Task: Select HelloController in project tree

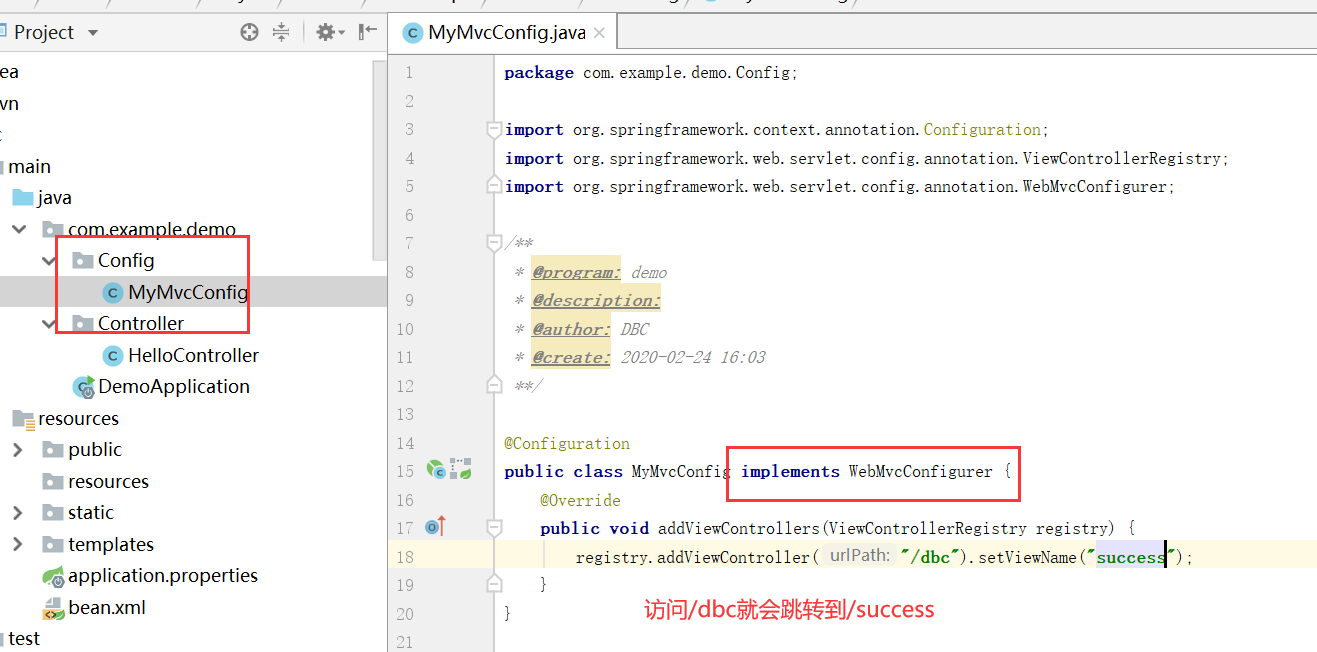Action: tap(193, 355)
